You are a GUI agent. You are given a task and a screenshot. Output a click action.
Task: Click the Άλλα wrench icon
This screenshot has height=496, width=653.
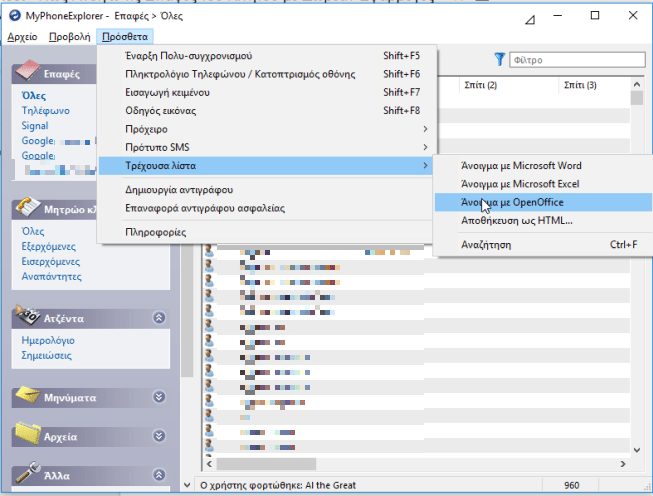27,473
